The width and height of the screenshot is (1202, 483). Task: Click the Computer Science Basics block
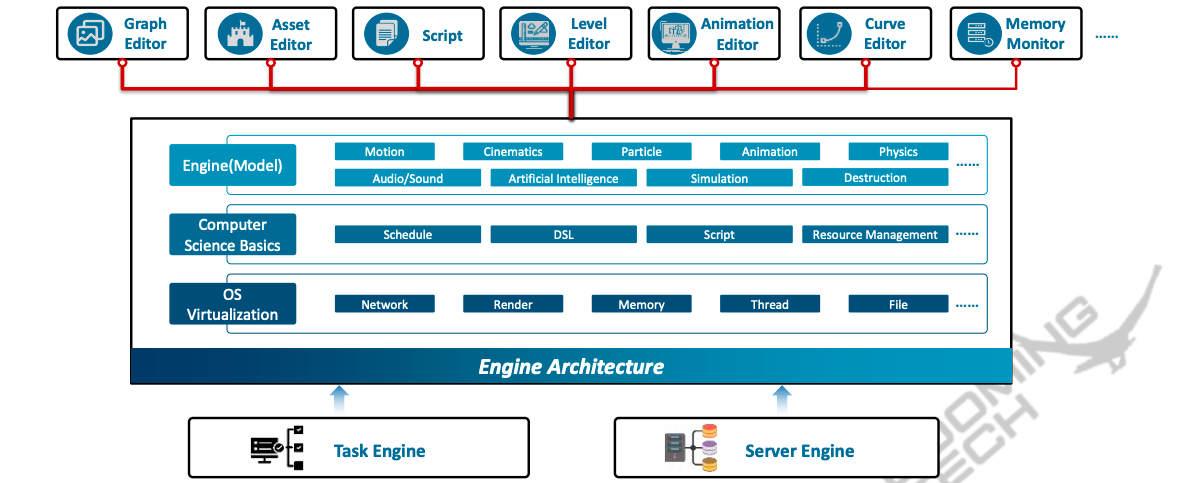(233, 235)
